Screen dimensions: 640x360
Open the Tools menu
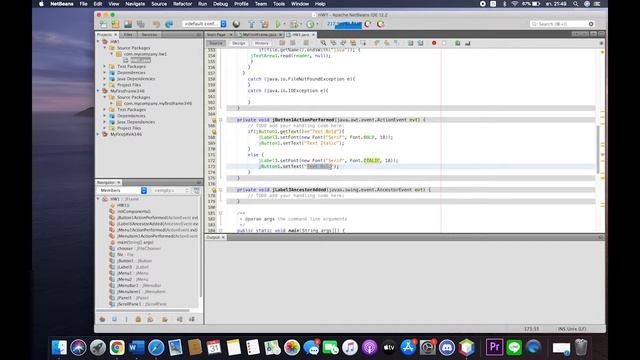[279, 4]
